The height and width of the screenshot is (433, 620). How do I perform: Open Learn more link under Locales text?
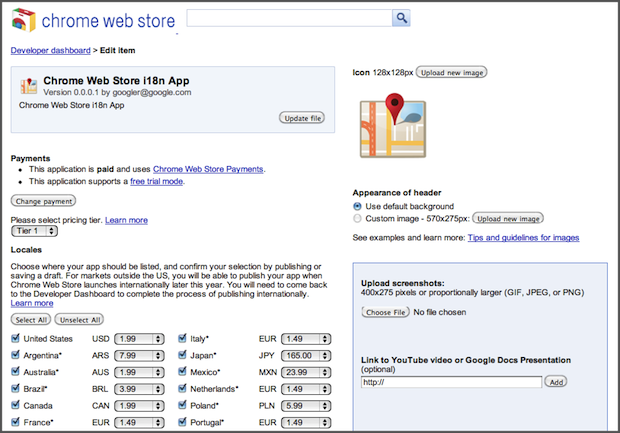(32, 303)
